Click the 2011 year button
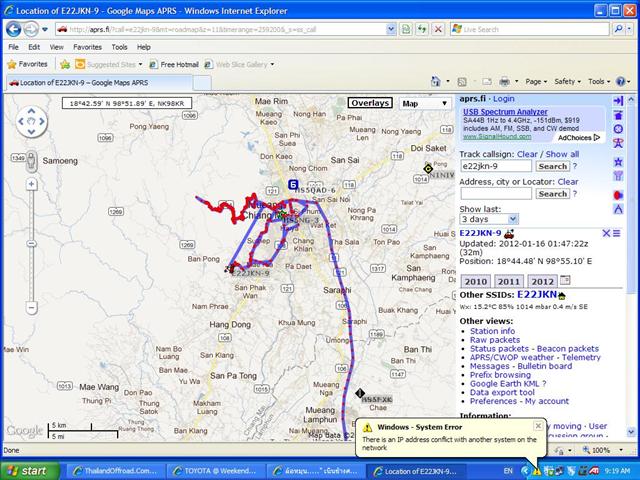Screen dimensions: 640x480 point(508,282)
